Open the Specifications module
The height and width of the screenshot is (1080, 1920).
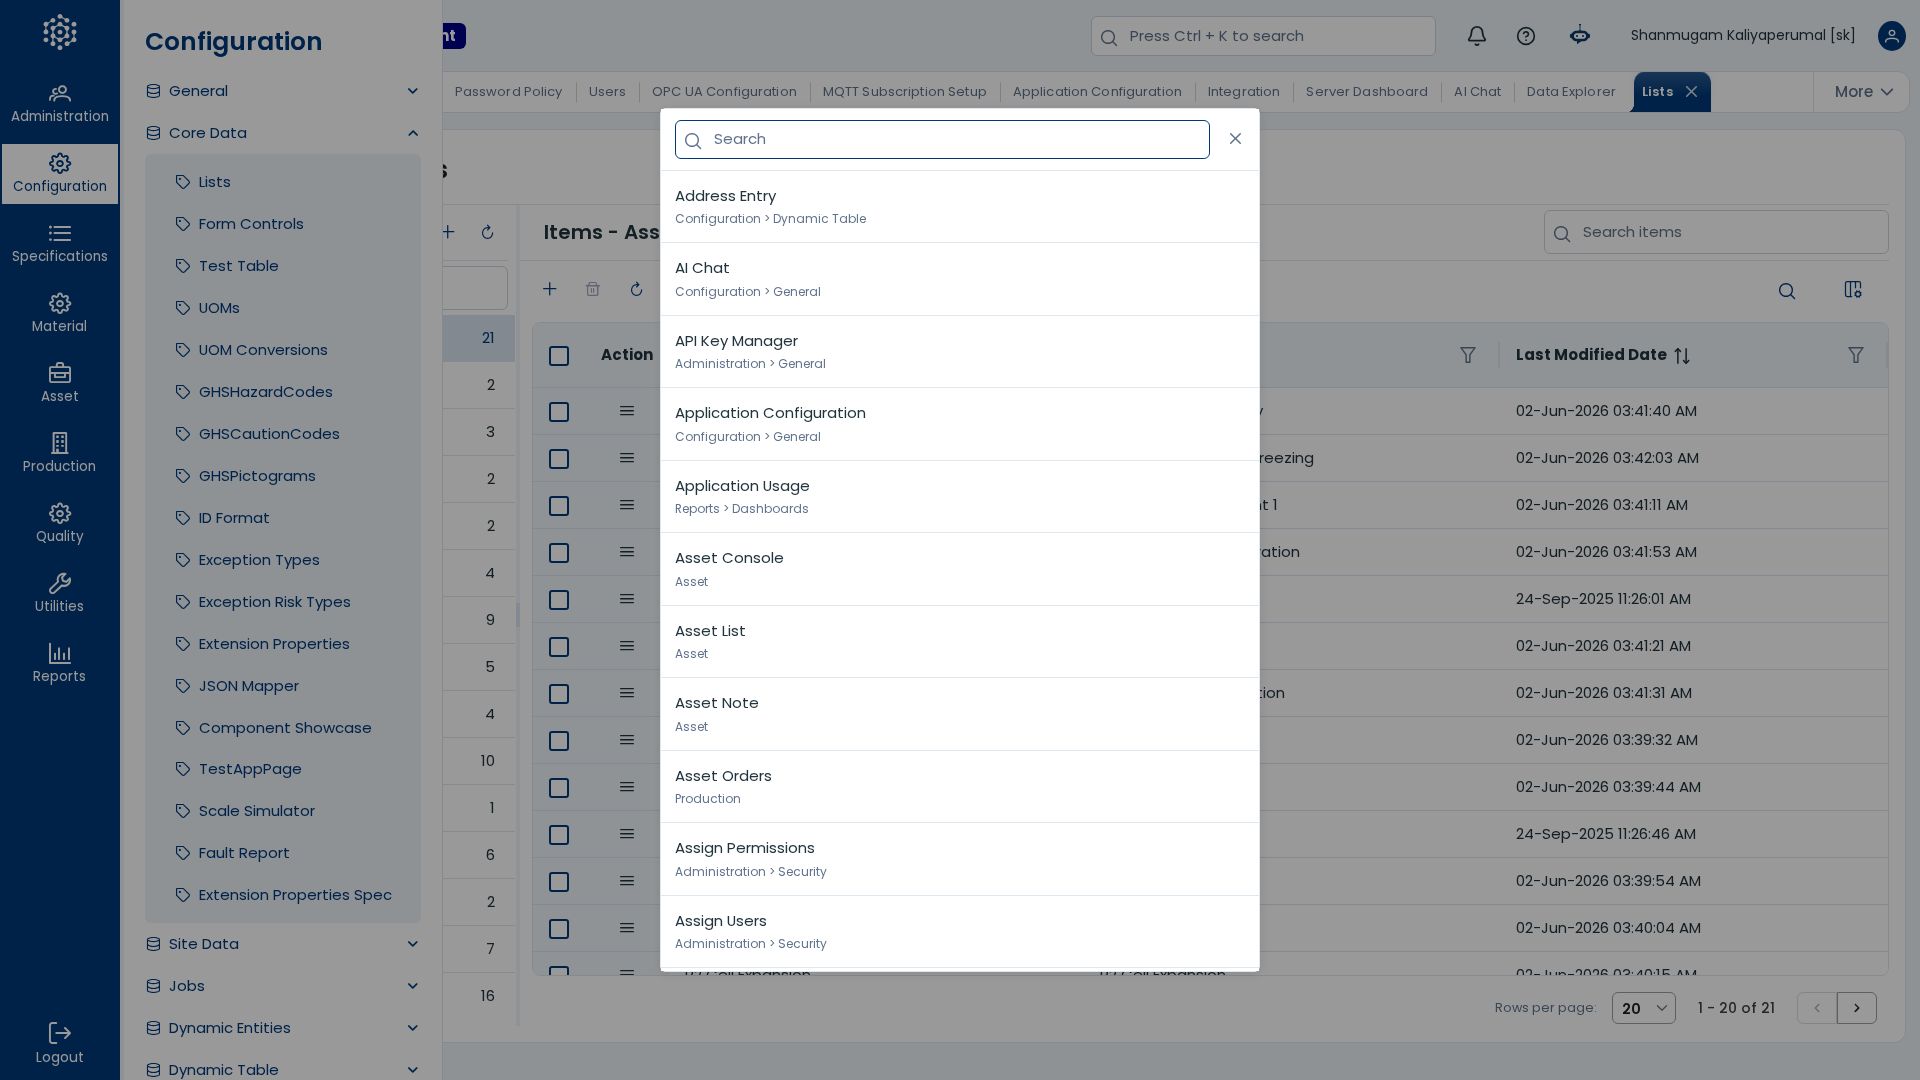click(59, 244)
